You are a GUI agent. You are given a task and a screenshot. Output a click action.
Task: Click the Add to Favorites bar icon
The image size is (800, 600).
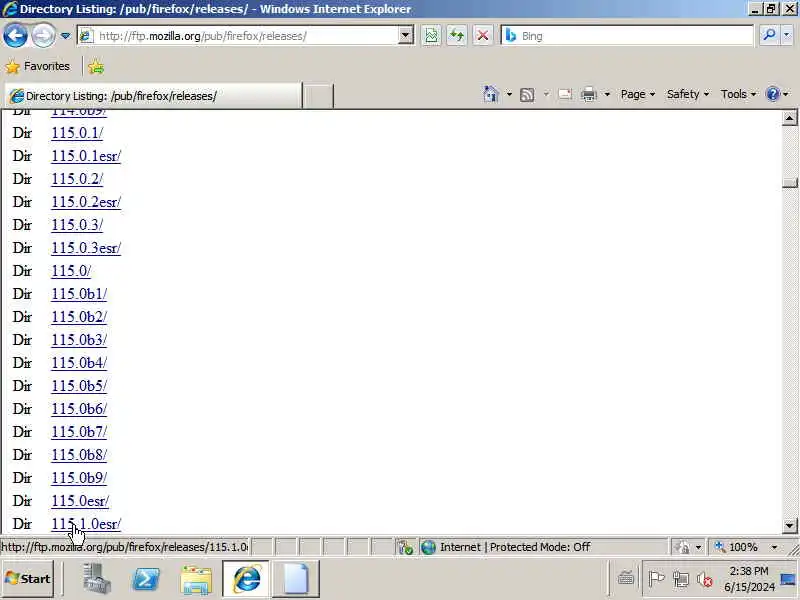pos(95,67)
